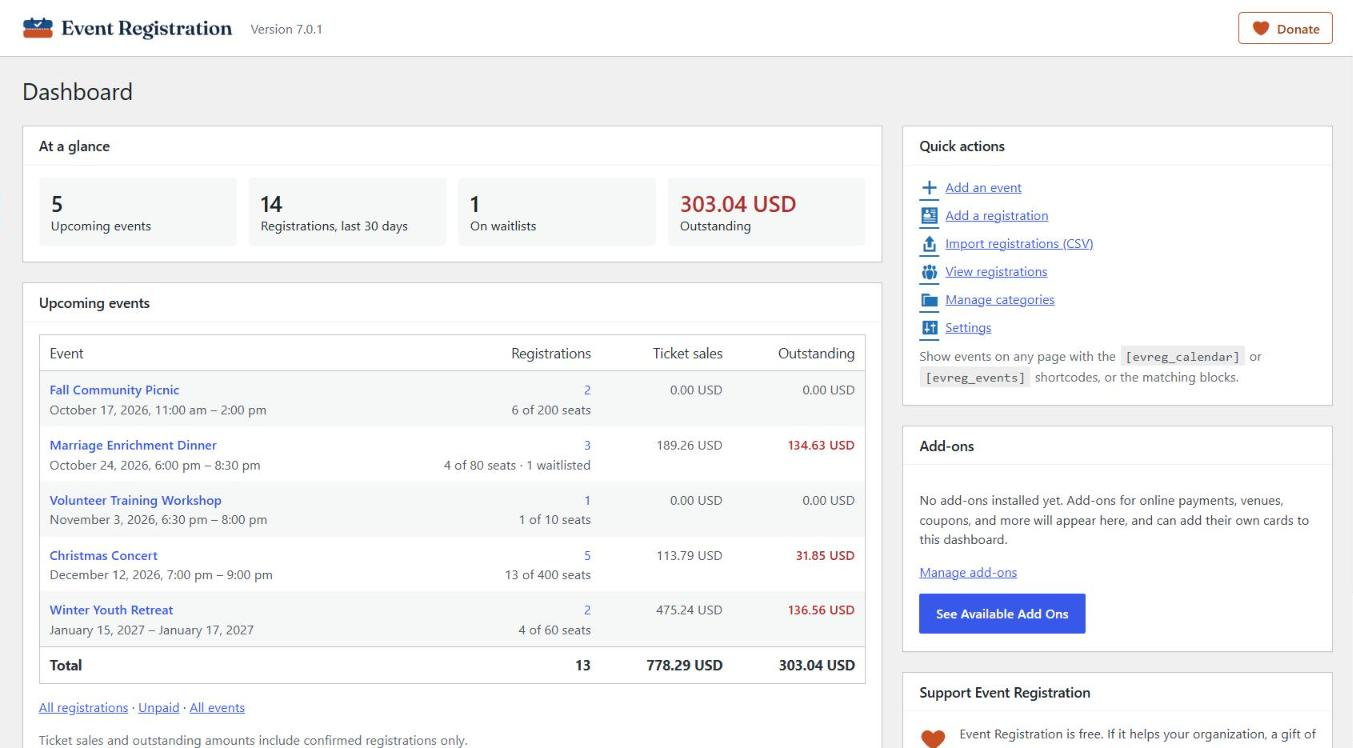Click See Available Add Ons button
1353x748 pixels.
point(1002,614)
